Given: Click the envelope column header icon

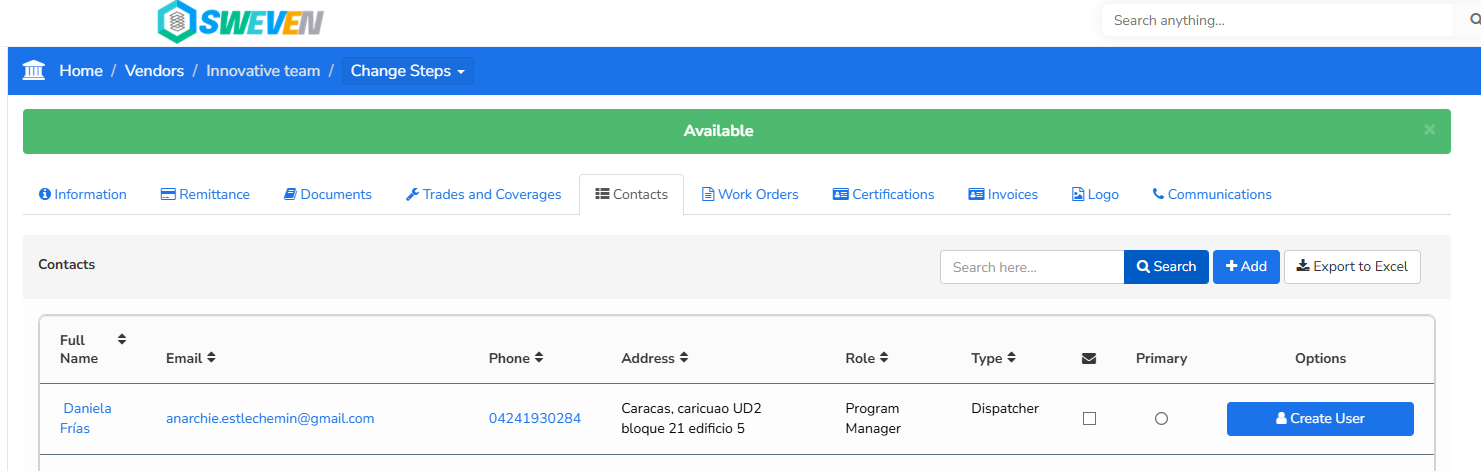Looking at the screenshot, I should tap(1089, 358).
